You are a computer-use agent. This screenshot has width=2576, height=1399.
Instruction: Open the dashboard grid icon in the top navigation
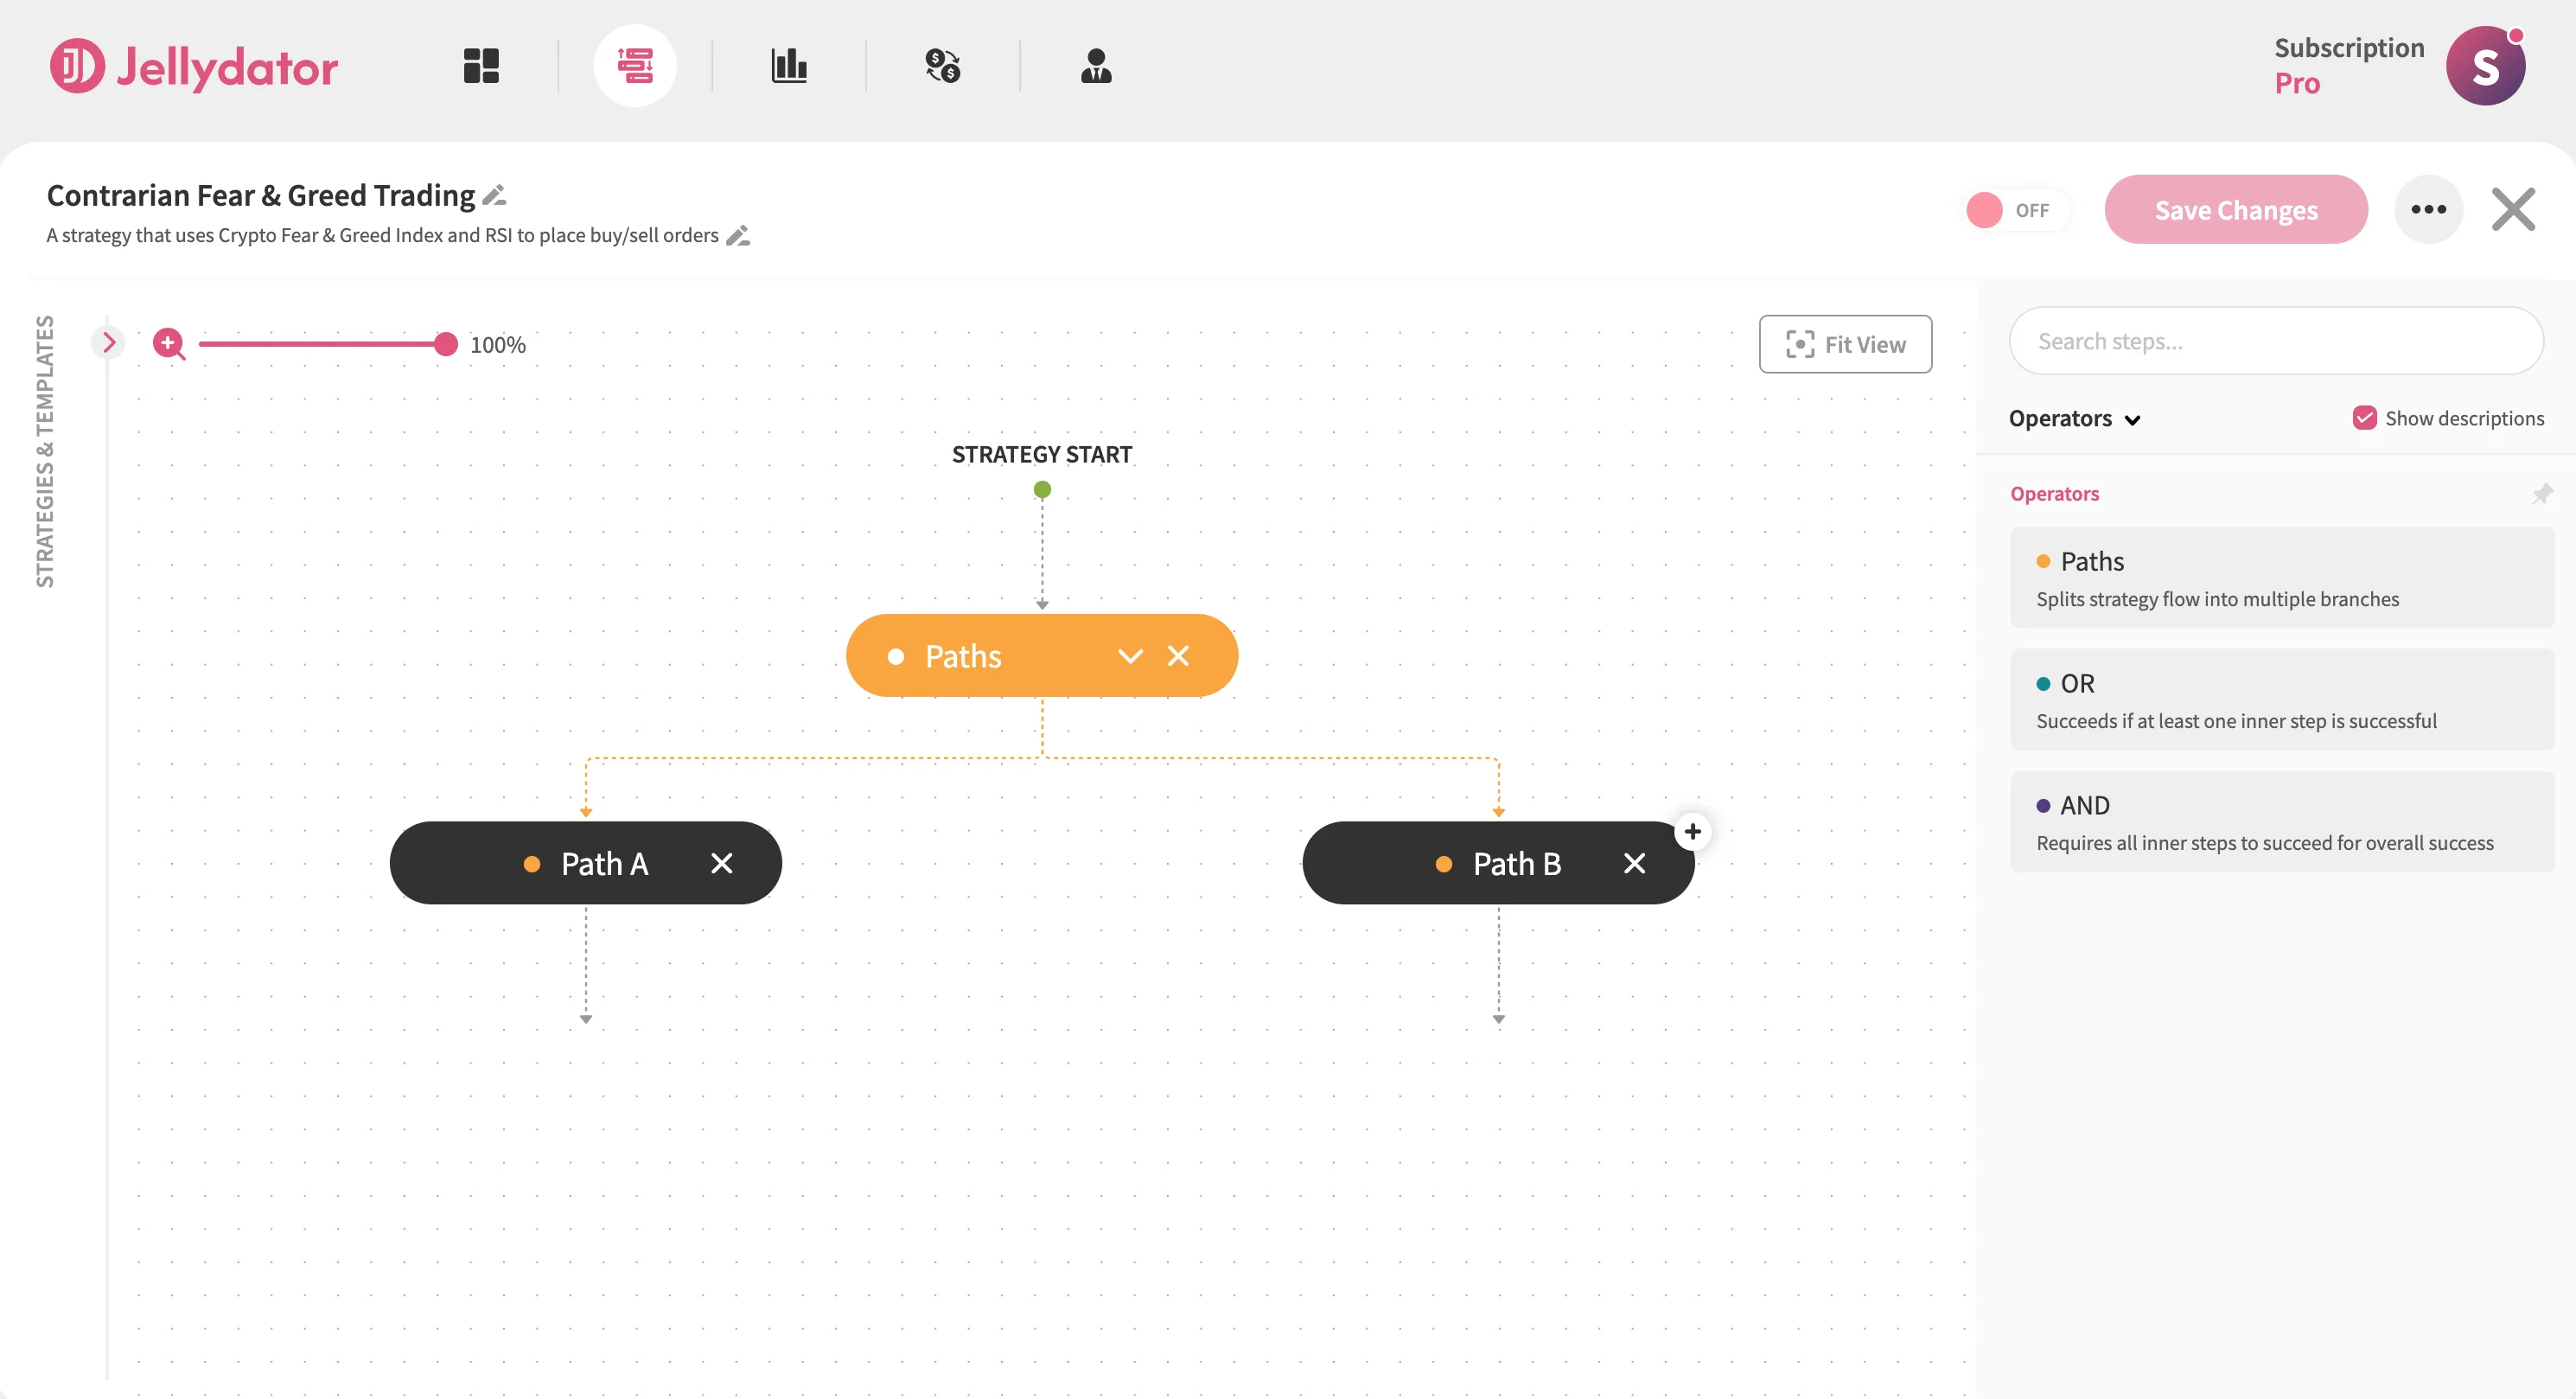pos(481,66)
